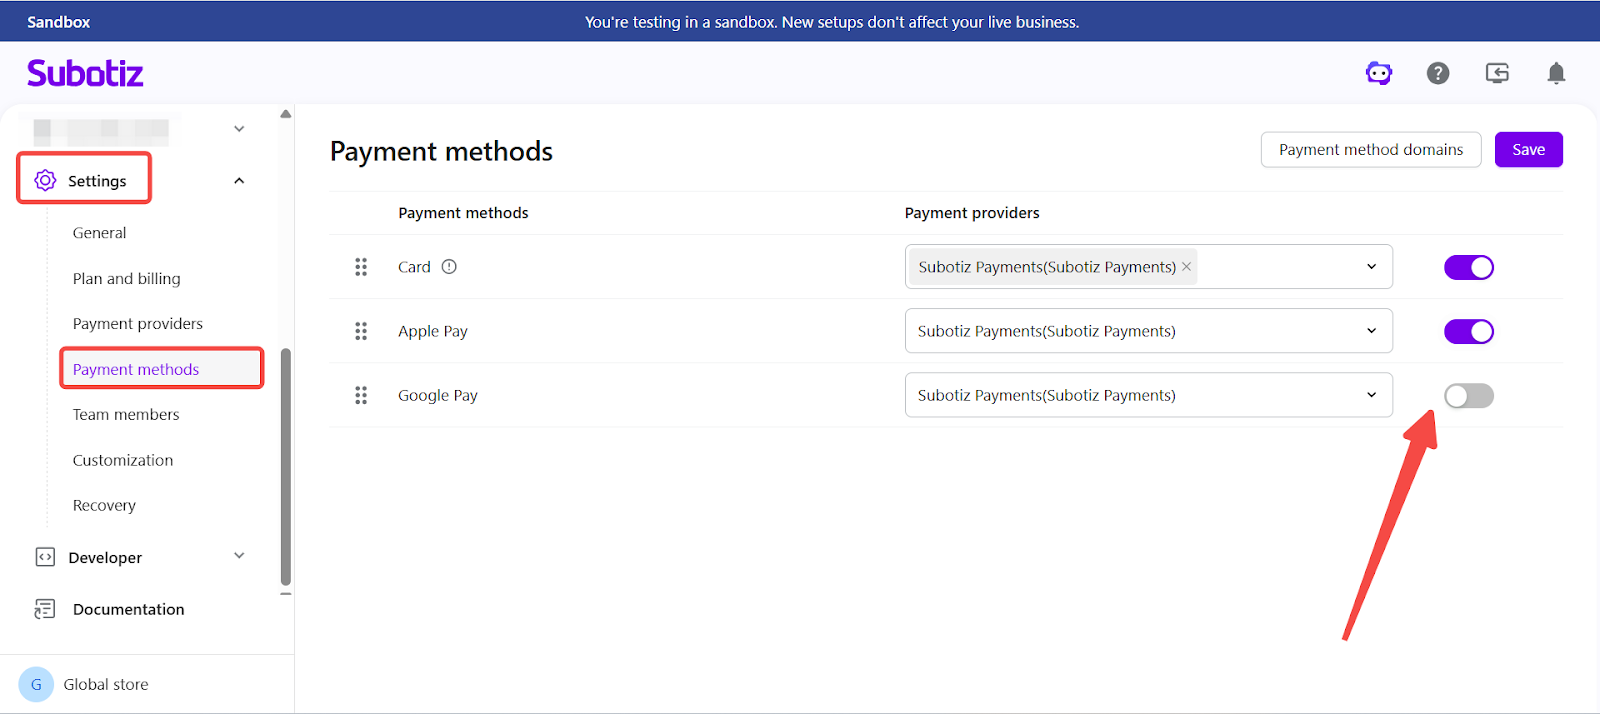This screenshot has height=714, width=1600.
Task: Open Payment method domains
Action: pyautogui.click(x=1370, y=150)
